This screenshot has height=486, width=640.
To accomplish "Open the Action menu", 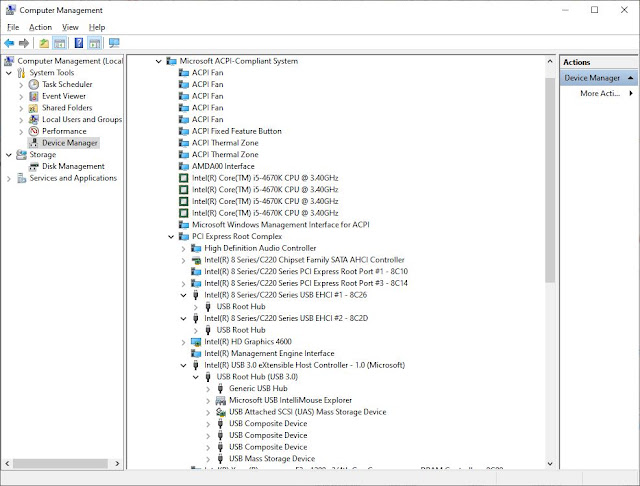I will tap(40, 27).
